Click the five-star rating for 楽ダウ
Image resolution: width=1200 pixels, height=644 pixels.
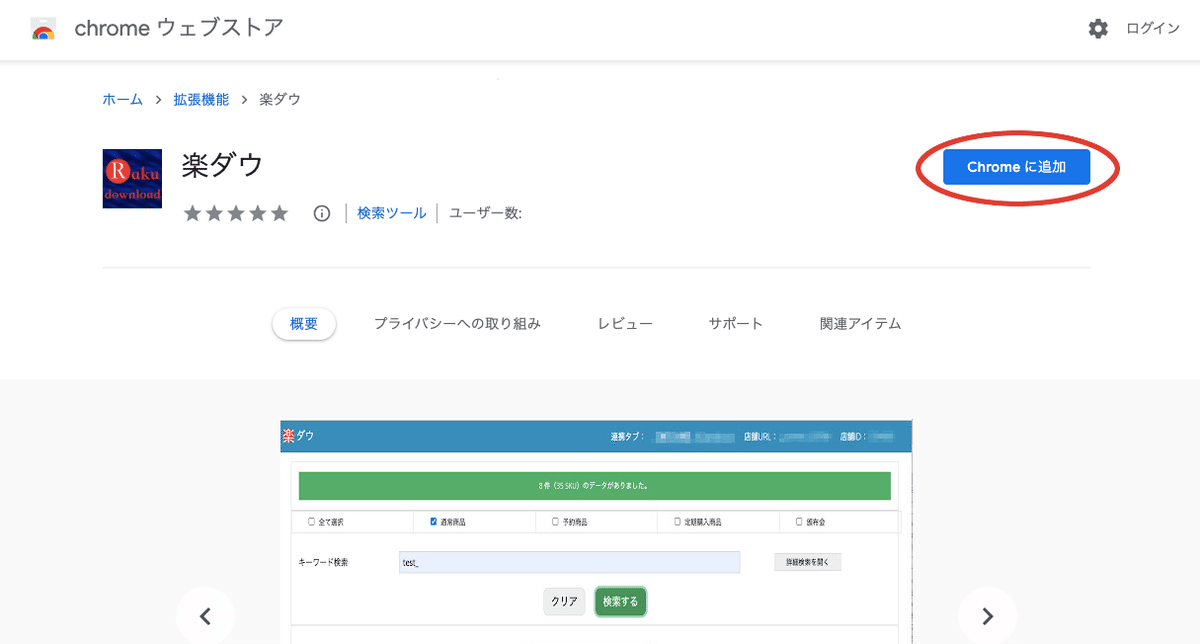pos(235,213)
